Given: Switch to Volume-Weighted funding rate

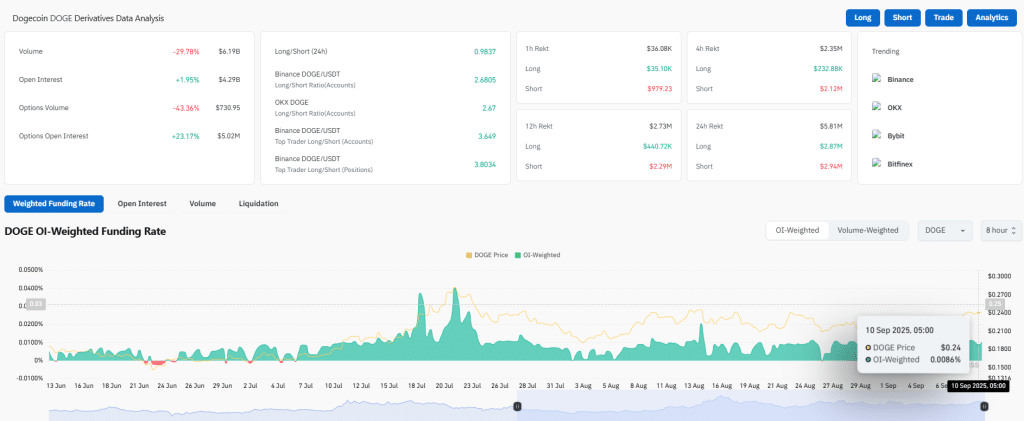Looking at the screenshot, I should (867, 230).
